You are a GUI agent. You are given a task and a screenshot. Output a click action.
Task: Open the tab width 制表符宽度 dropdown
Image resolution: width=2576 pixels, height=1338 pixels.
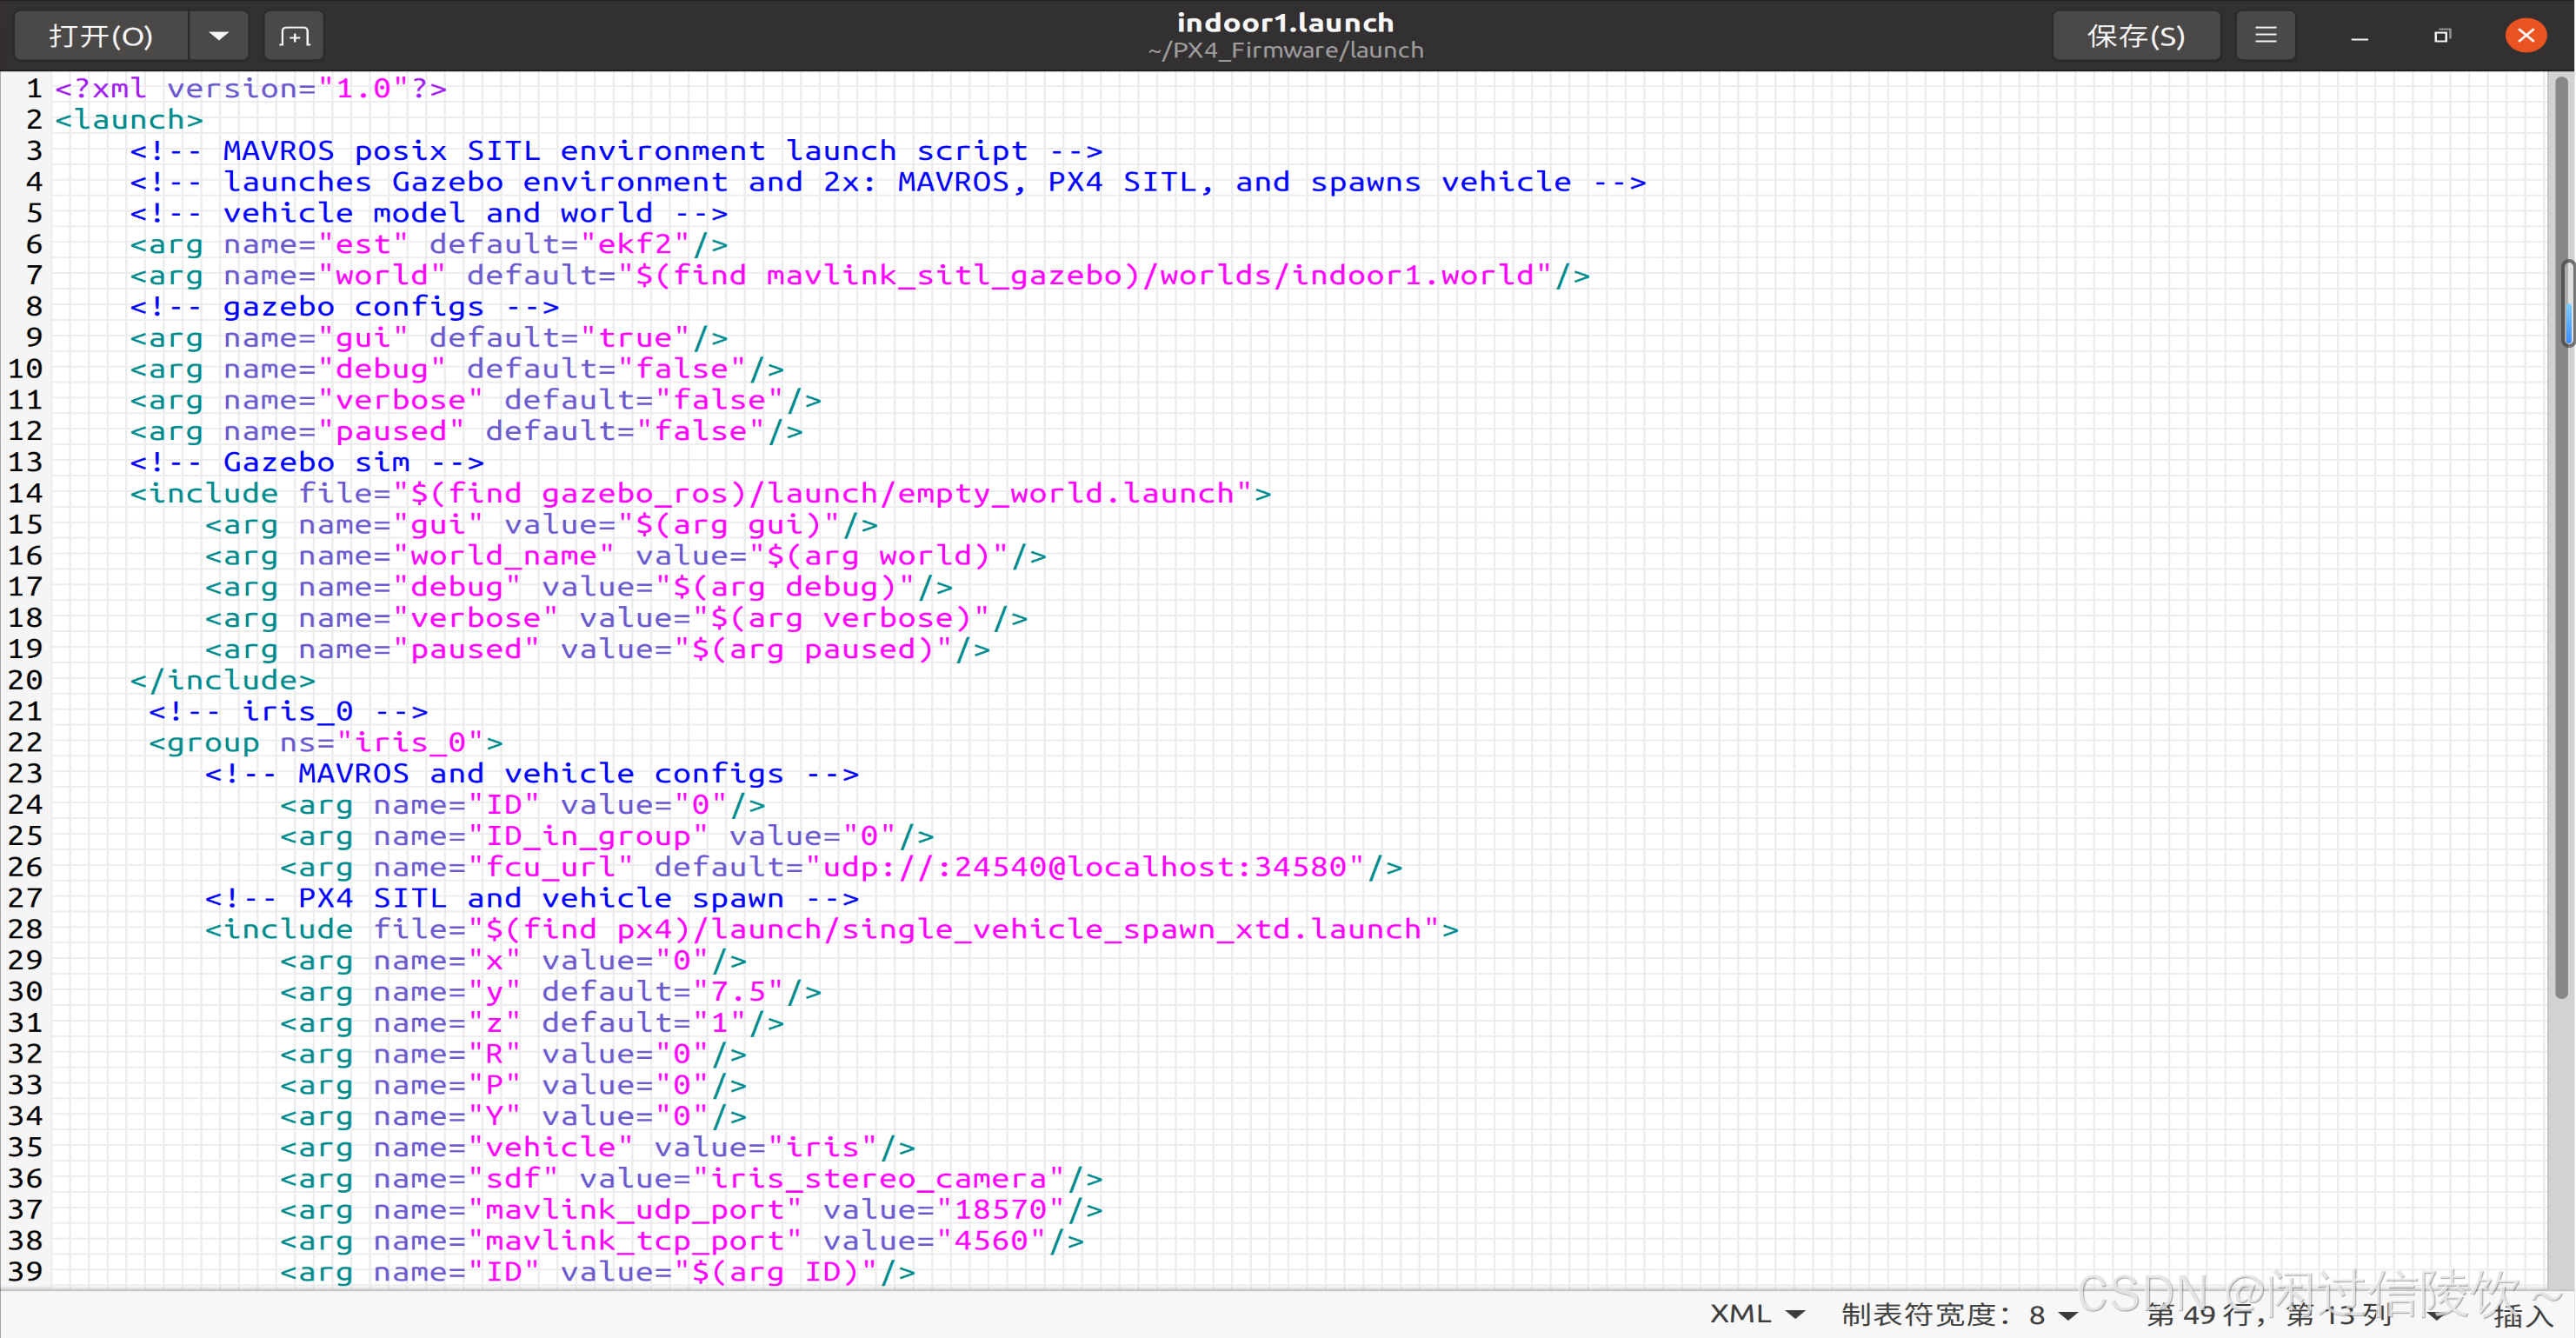(x=1958, y=1314)
